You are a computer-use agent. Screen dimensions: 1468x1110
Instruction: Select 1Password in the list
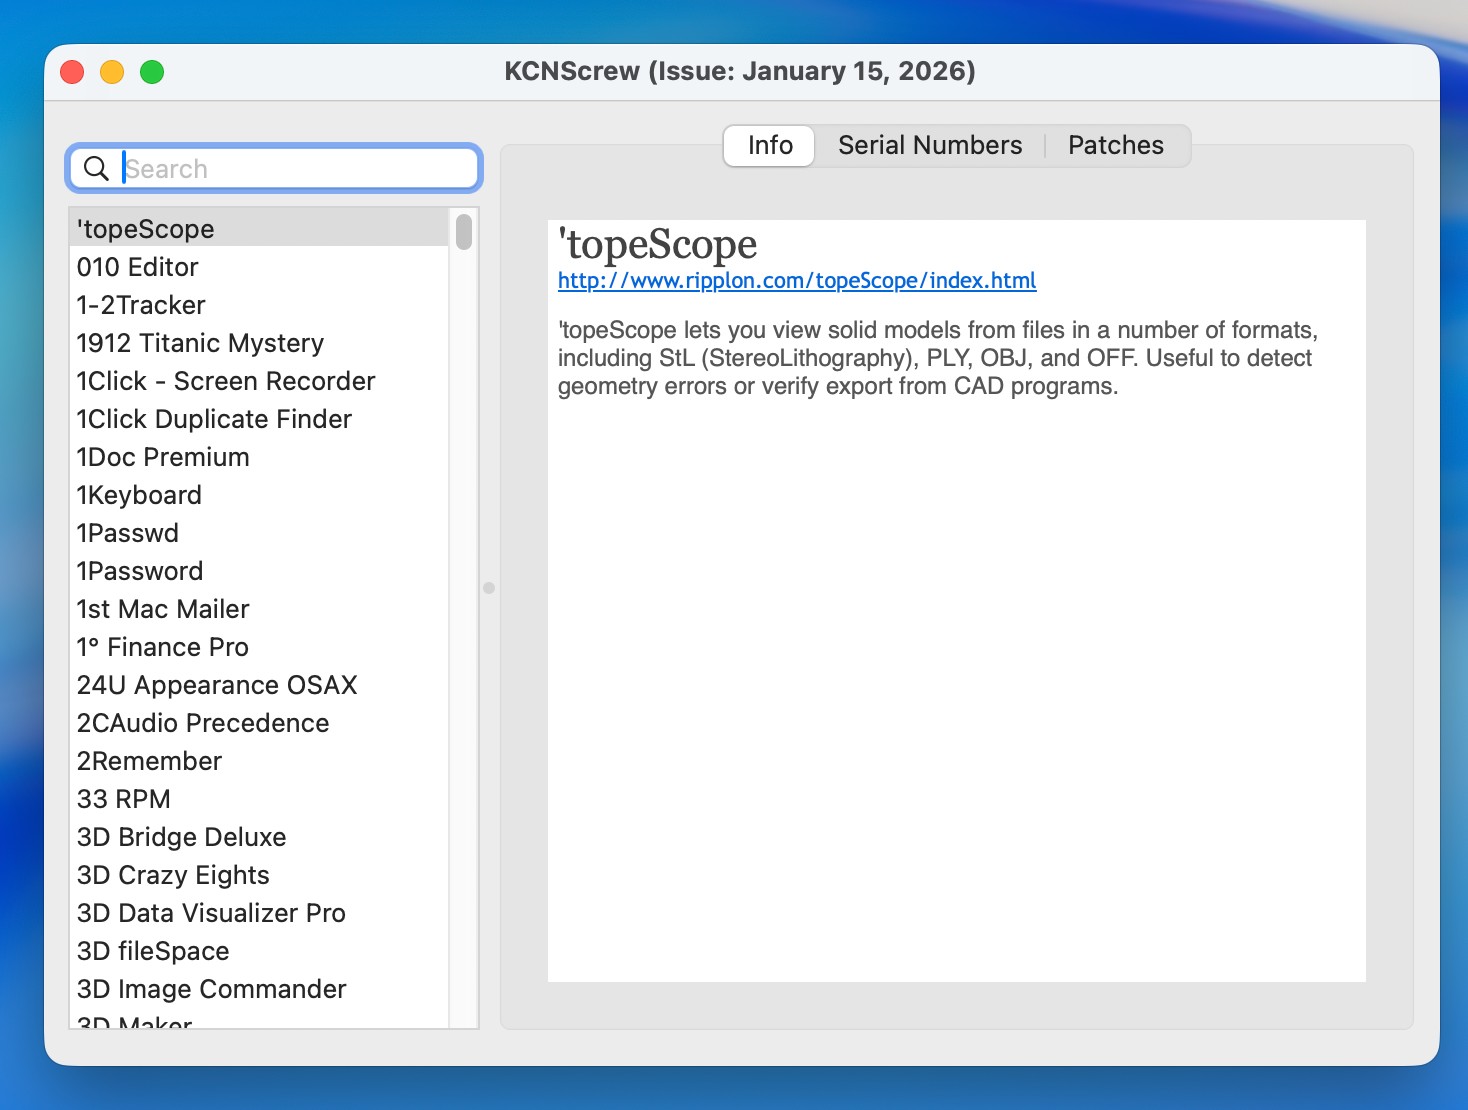[140, 571]
